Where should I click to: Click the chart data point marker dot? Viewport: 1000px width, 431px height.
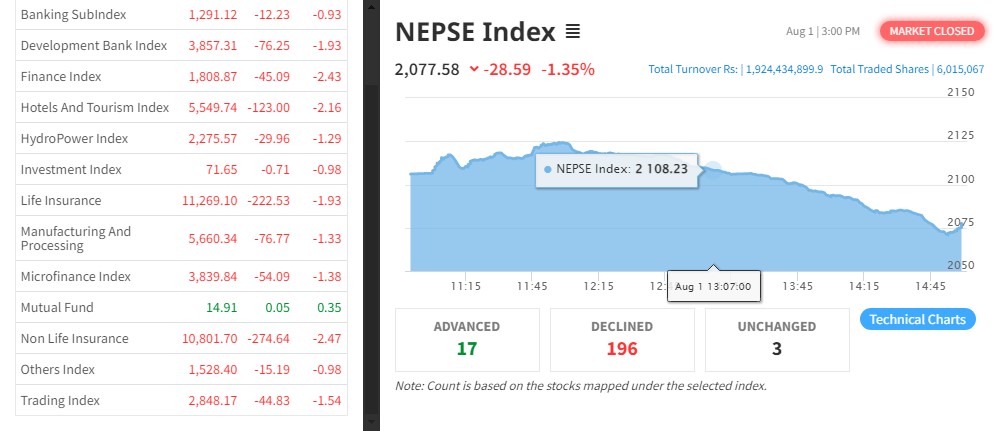[x=713, y=168]
